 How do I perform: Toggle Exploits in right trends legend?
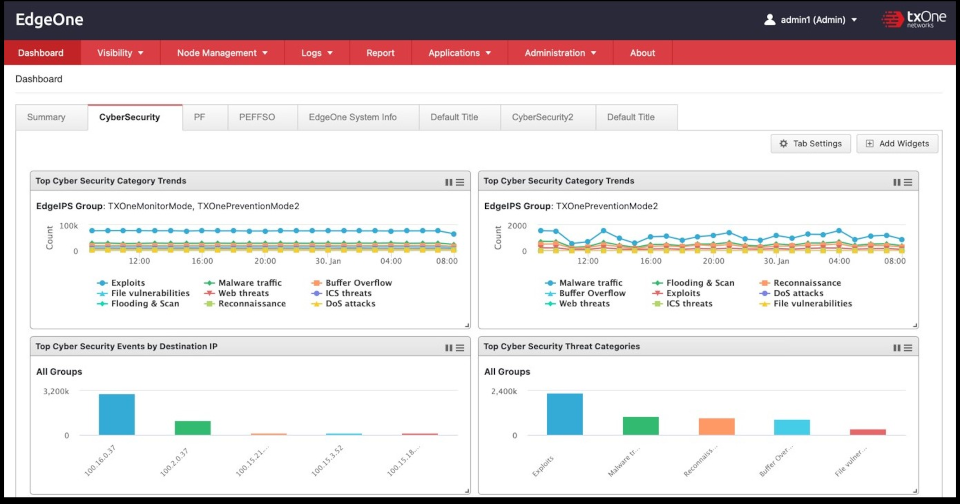pyautogui.click(x=675, y=293)
